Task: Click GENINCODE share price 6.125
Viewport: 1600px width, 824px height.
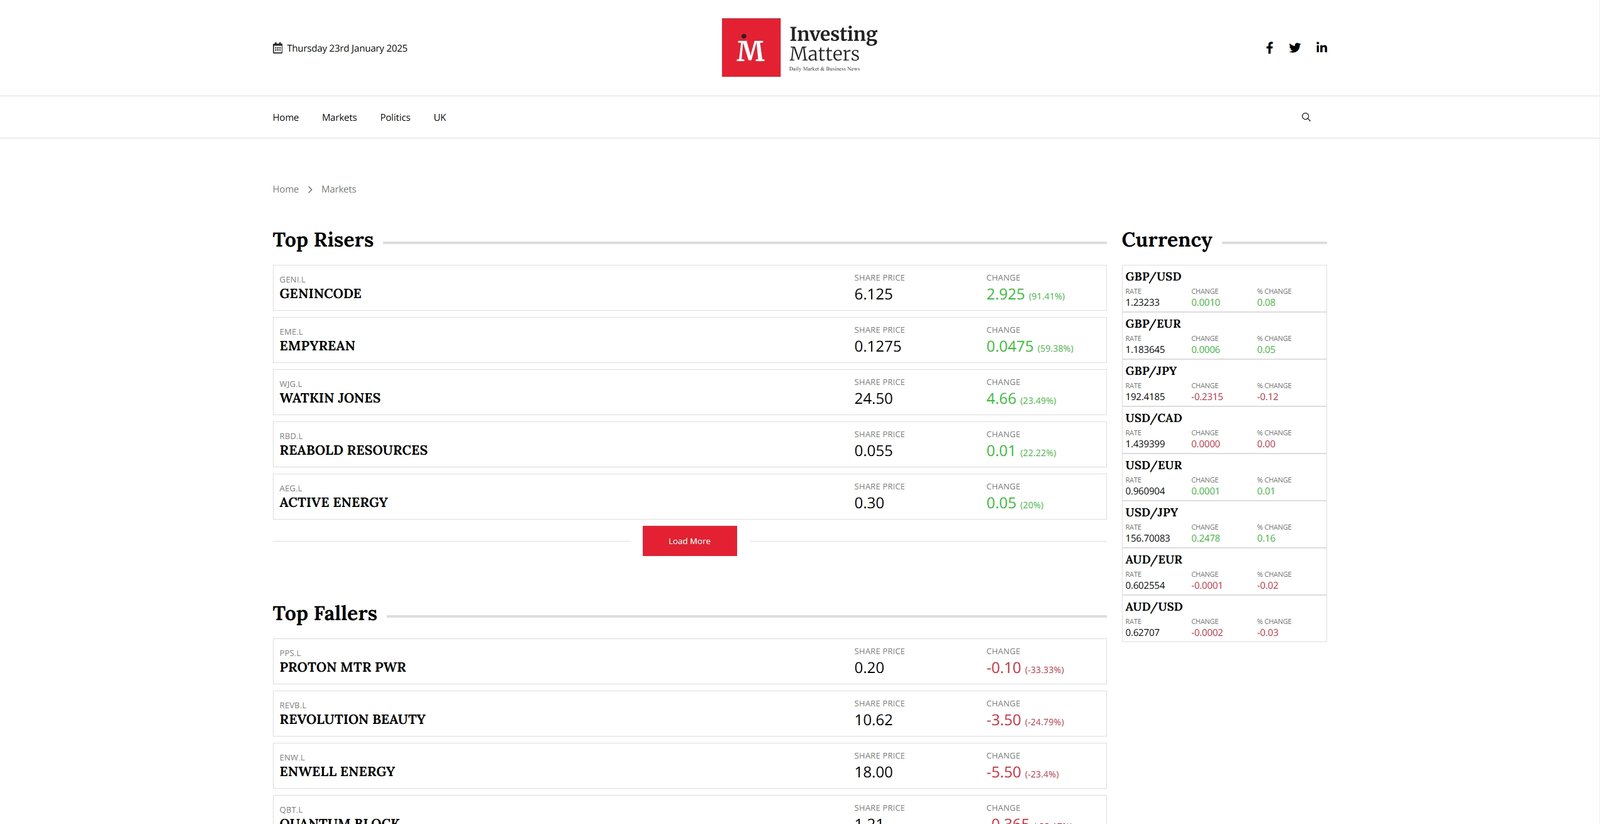Action: 873,294
